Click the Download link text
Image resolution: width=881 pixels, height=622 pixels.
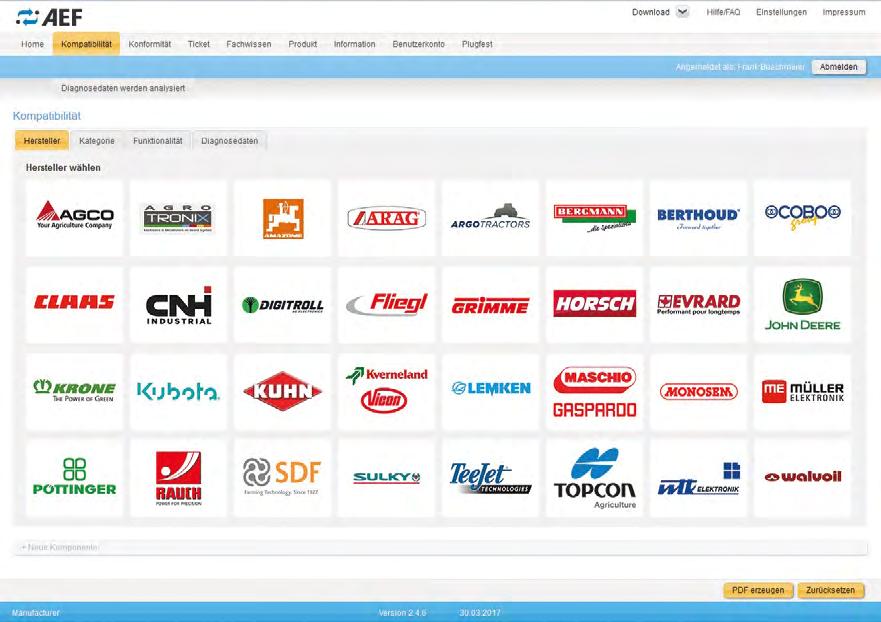click(651, 12)
